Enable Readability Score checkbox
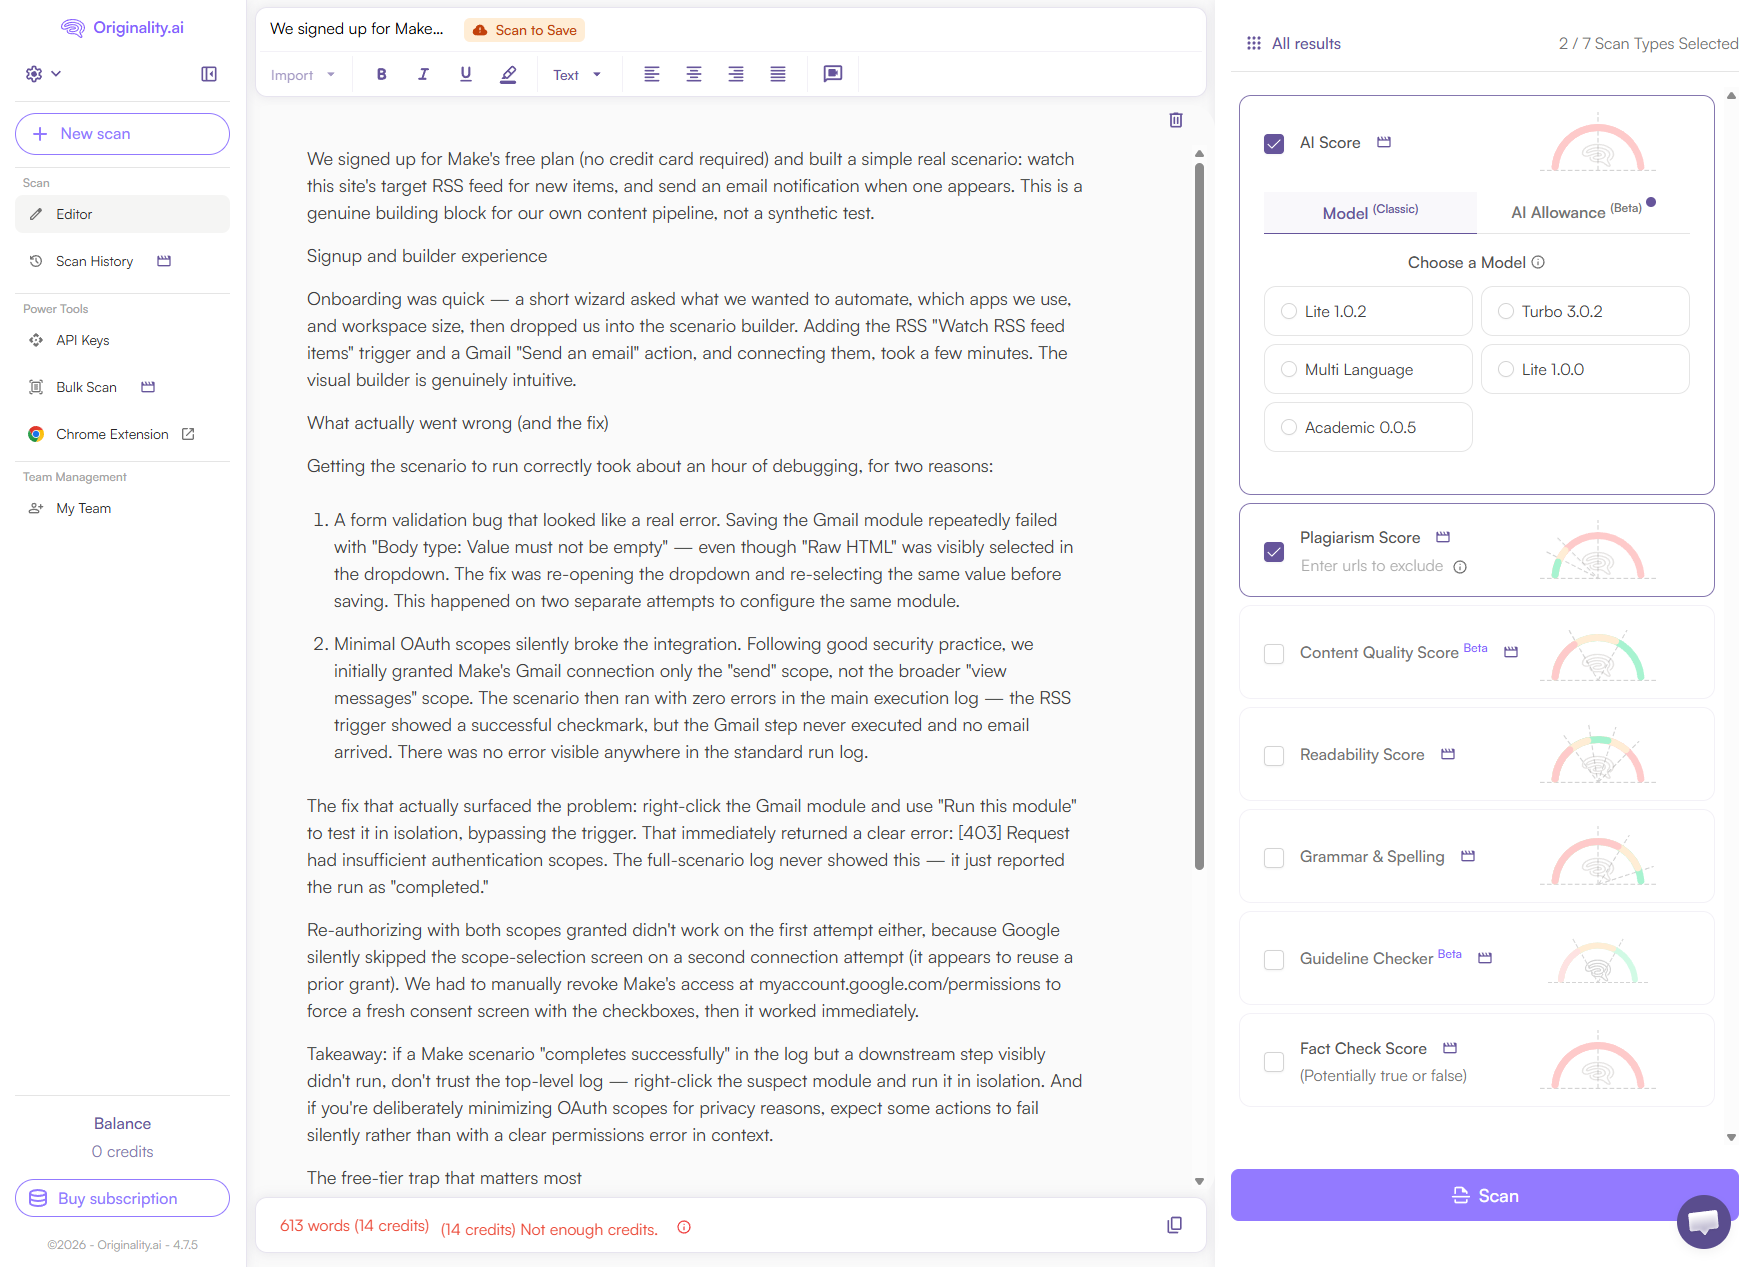 1274,756
